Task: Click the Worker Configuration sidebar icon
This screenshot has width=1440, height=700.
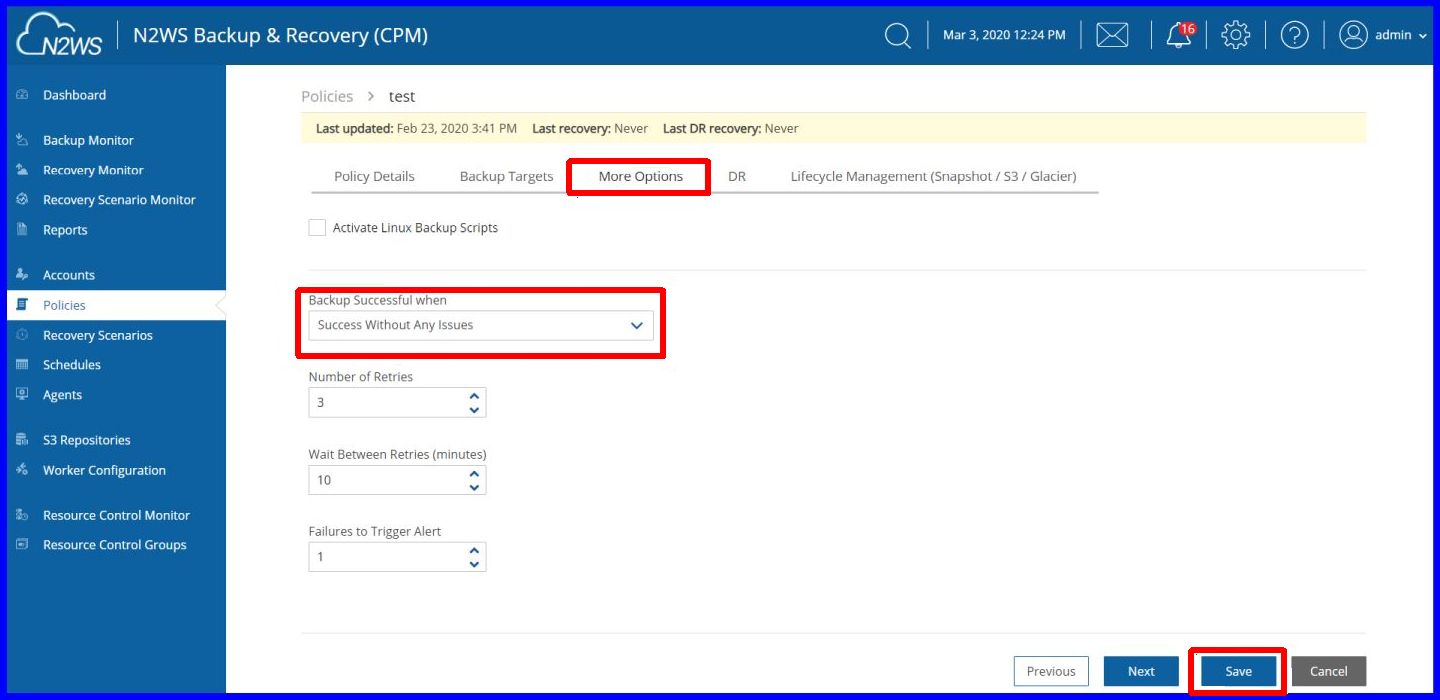Action: coord(22,470)
